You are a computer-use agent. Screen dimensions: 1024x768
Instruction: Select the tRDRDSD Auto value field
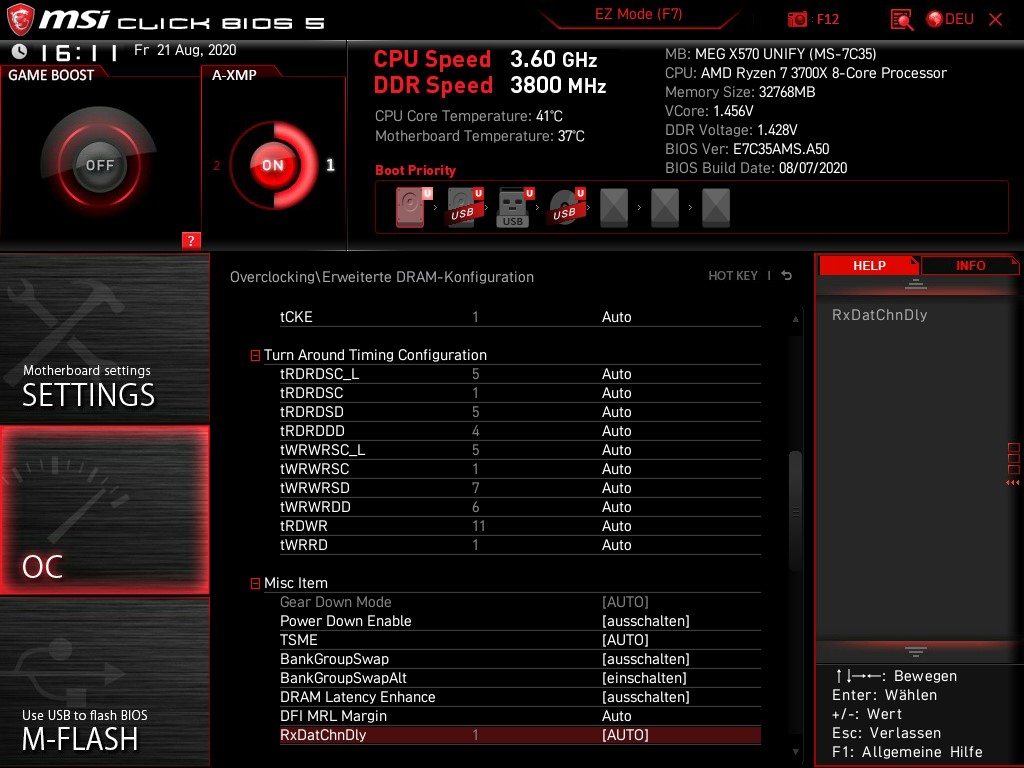pos(616,411)
